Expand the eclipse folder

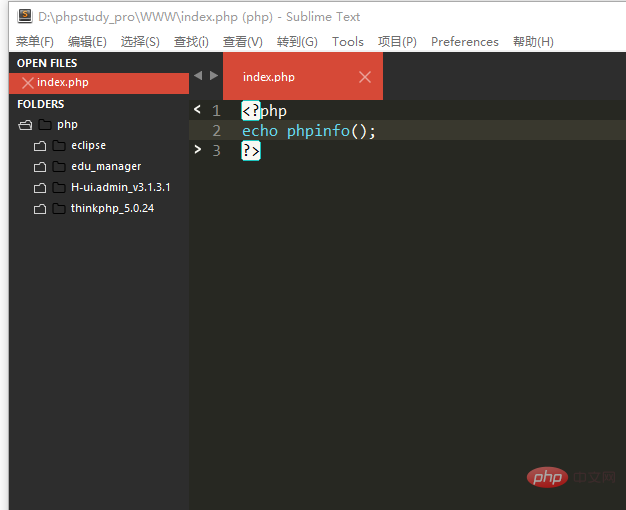click(40, 146)
